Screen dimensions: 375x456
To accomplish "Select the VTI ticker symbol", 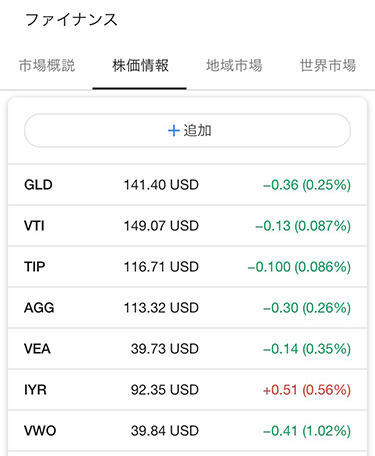I will [34, 226].
